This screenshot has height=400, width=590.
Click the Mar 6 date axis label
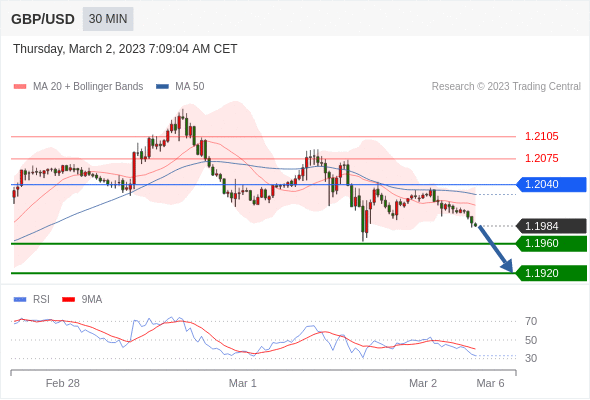(490, 383)
